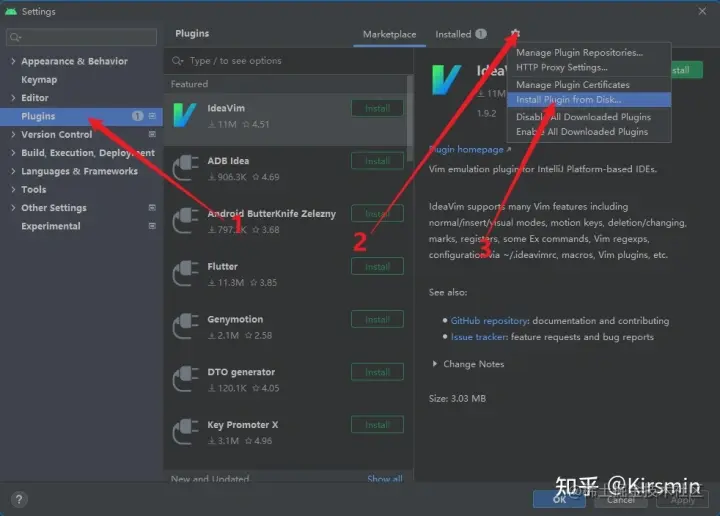The height and width of the screenshot is (516, 720).
Task: Click the project-level icon next to Plugins
Action: (152, 116)
